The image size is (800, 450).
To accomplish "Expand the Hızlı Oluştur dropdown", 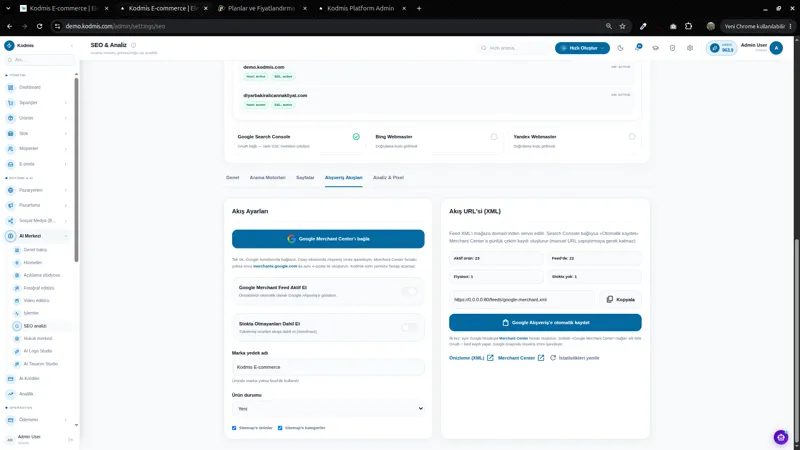I will tap(582, 48).
